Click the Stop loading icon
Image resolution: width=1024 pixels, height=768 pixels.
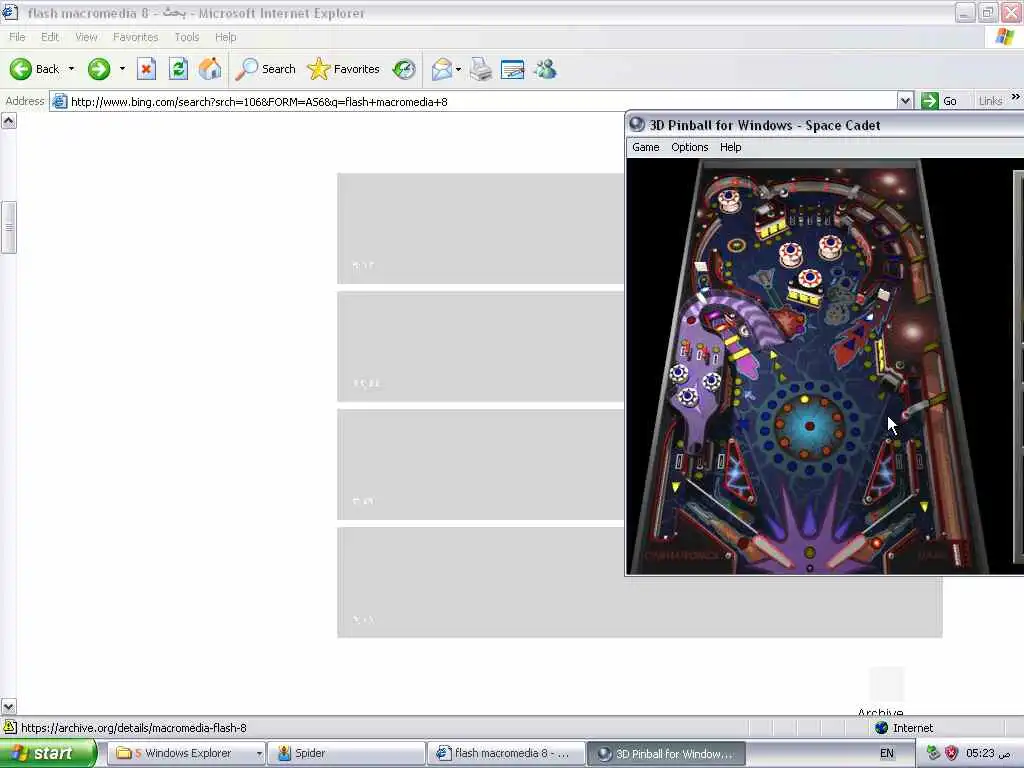[146, 69]
